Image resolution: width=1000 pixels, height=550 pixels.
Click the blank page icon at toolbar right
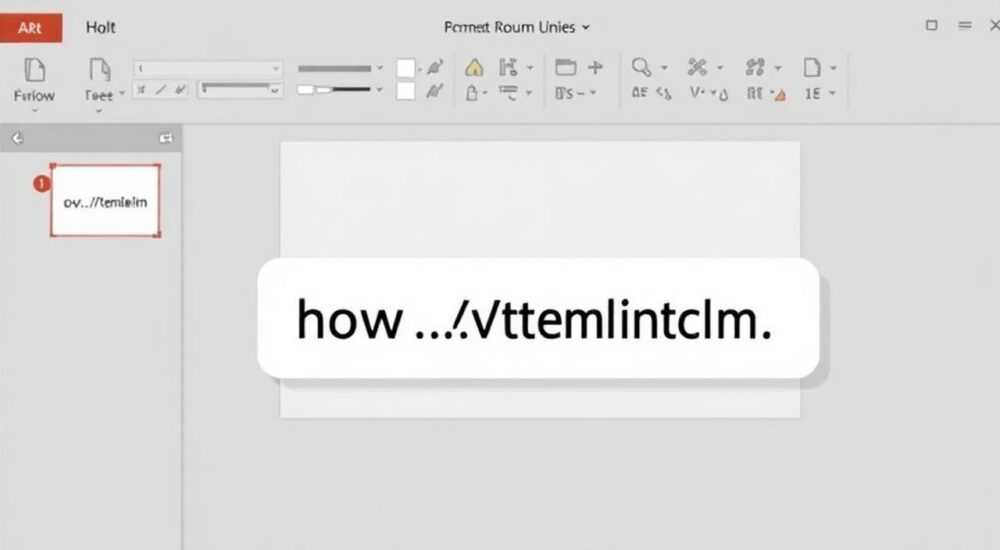pyautogui.click(x=812, y=67)
